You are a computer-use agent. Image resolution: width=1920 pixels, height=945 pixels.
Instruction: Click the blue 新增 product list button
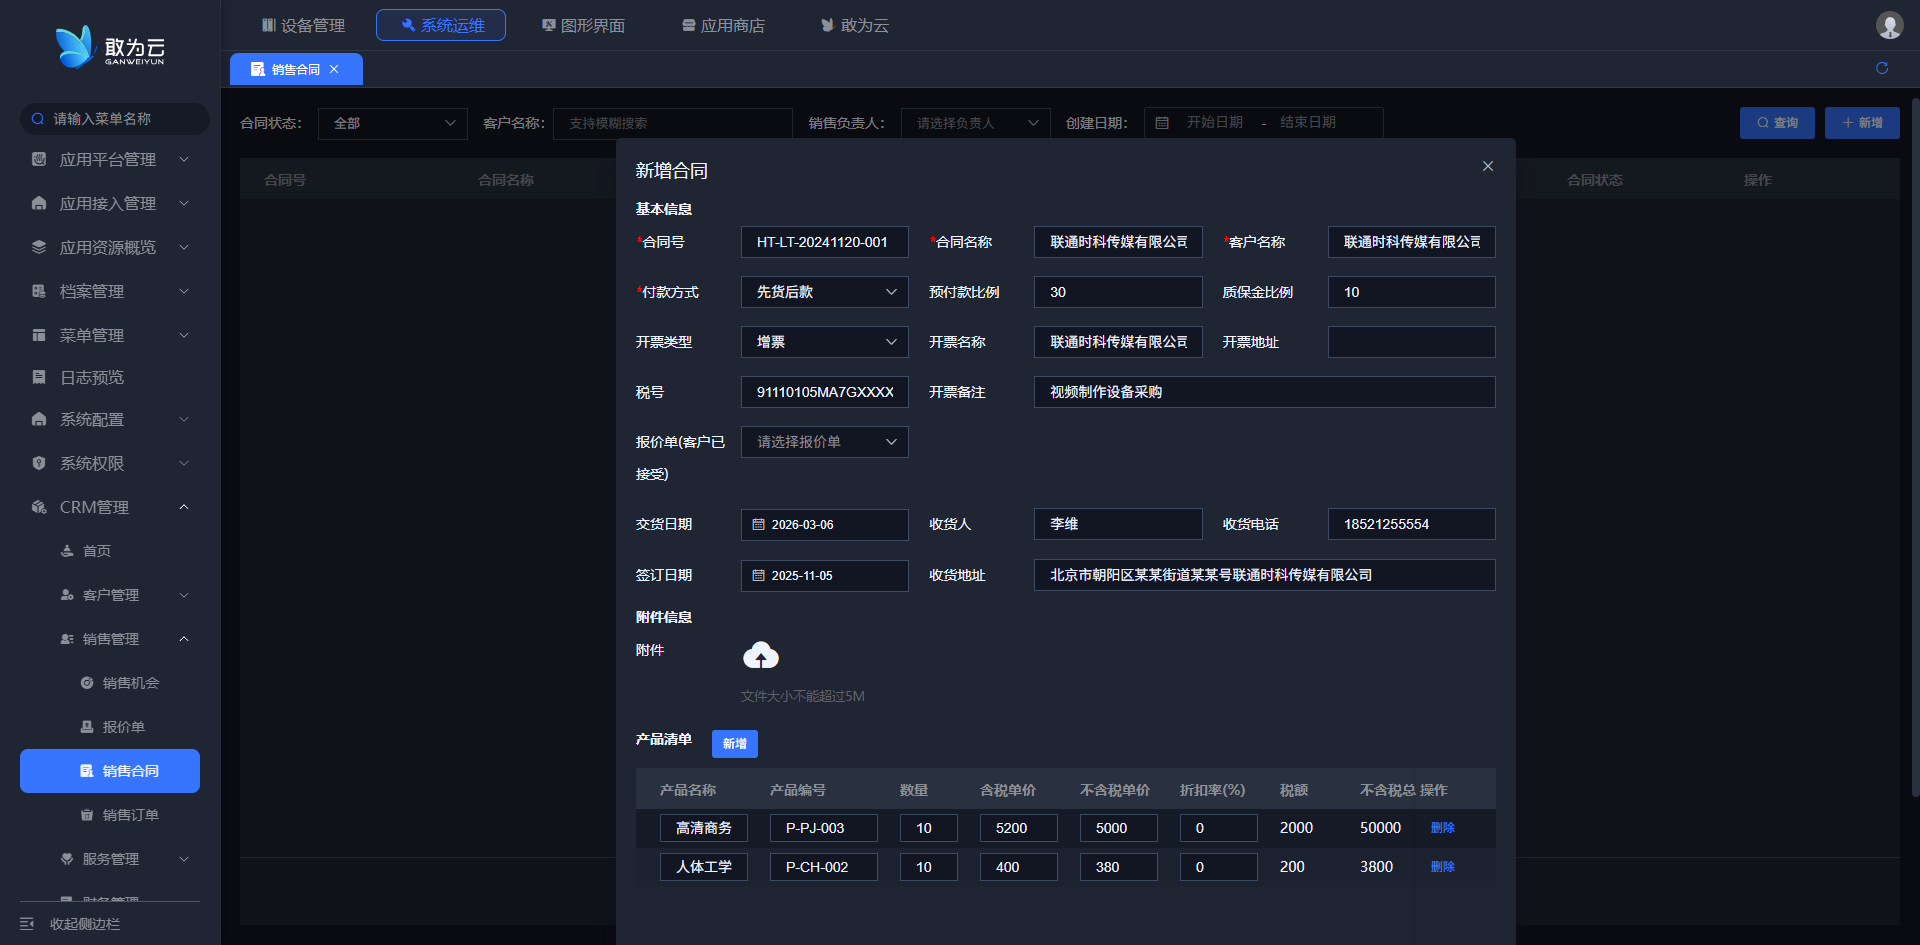[x=734, y=744]
